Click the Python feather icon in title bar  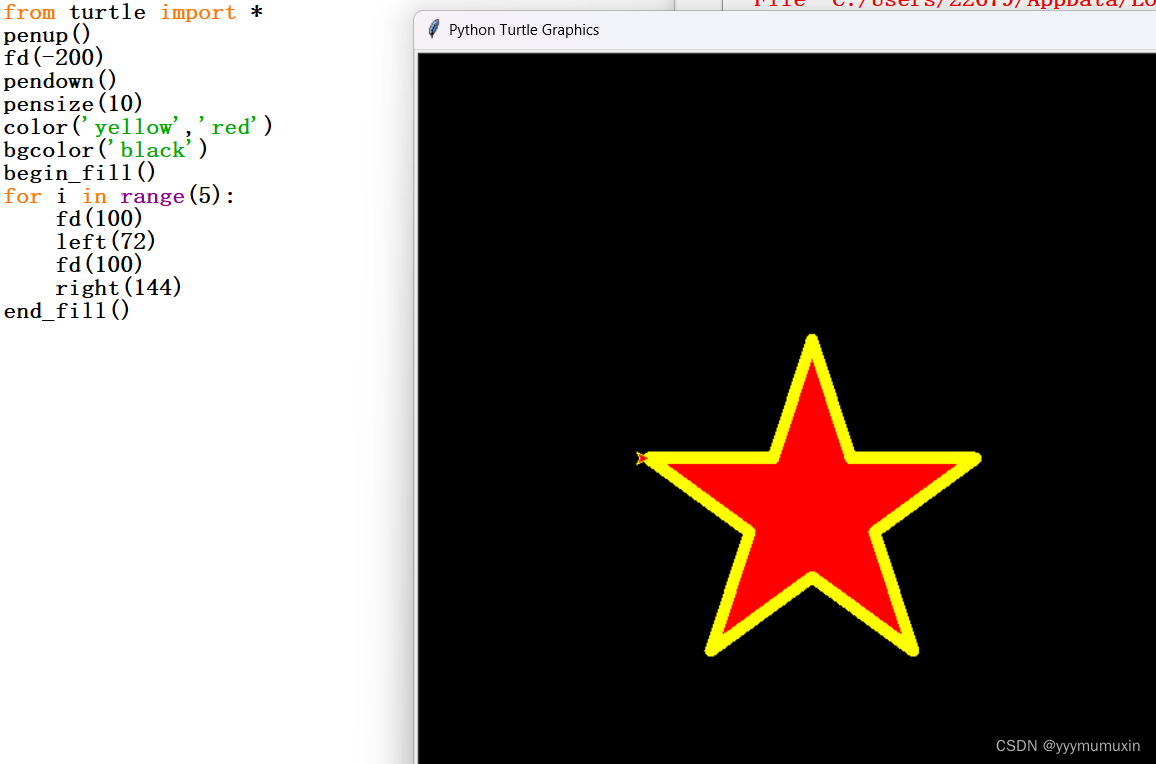click(433, 29)
